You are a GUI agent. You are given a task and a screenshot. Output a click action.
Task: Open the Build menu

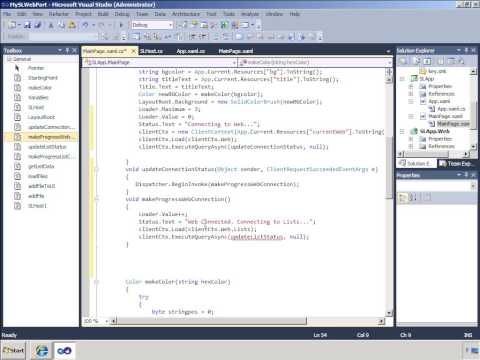pos(103,14)
